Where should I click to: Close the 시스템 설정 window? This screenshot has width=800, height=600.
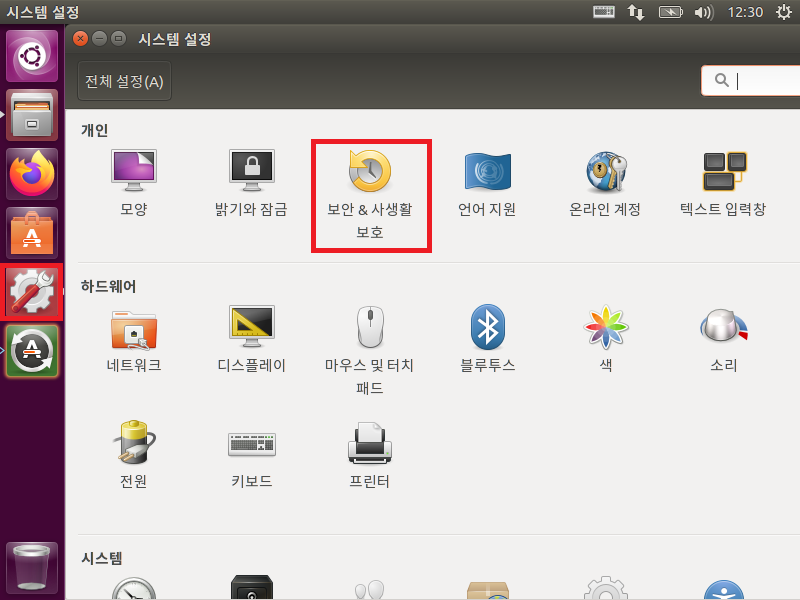(81, 38)
